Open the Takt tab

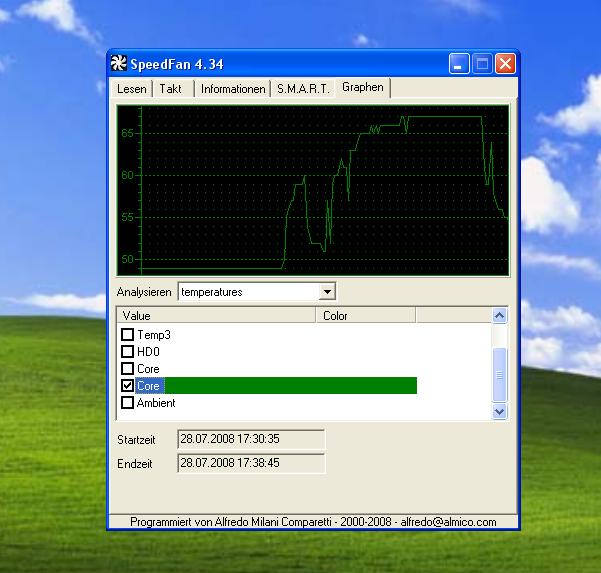coord(170,89)
